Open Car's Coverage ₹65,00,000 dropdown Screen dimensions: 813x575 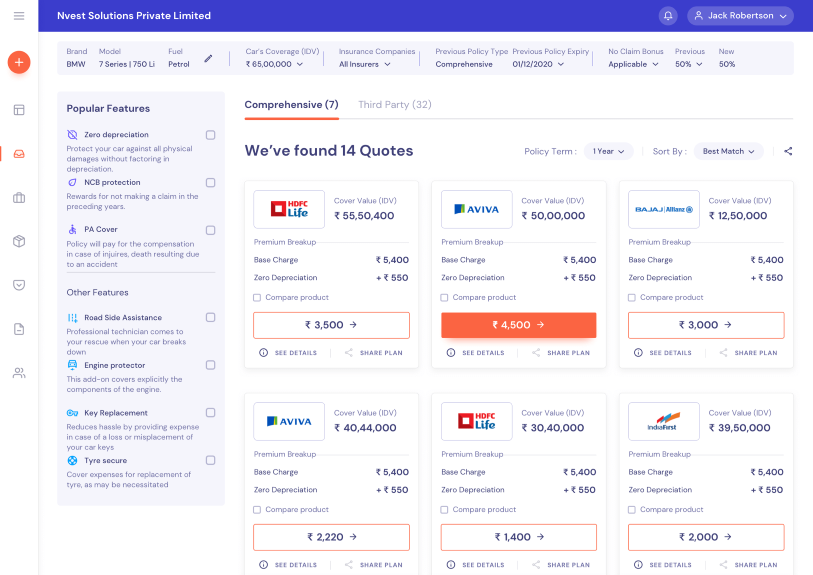[274, 64]
